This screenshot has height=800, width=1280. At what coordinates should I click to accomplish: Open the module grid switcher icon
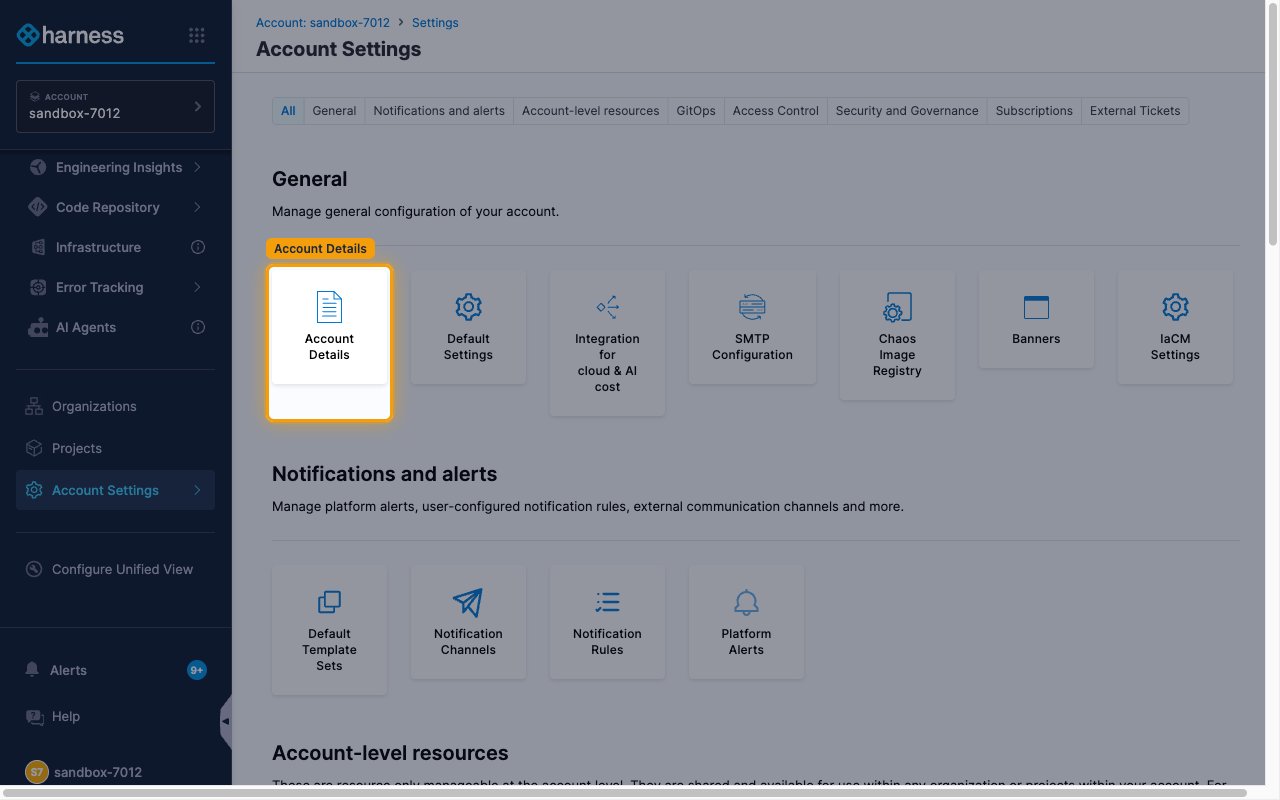coord(197,35)
